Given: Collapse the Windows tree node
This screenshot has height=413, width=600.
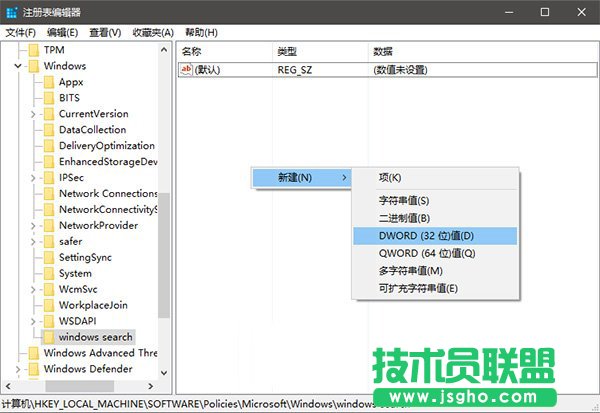Looking at the screenshot, I should (x=18, y=66).
